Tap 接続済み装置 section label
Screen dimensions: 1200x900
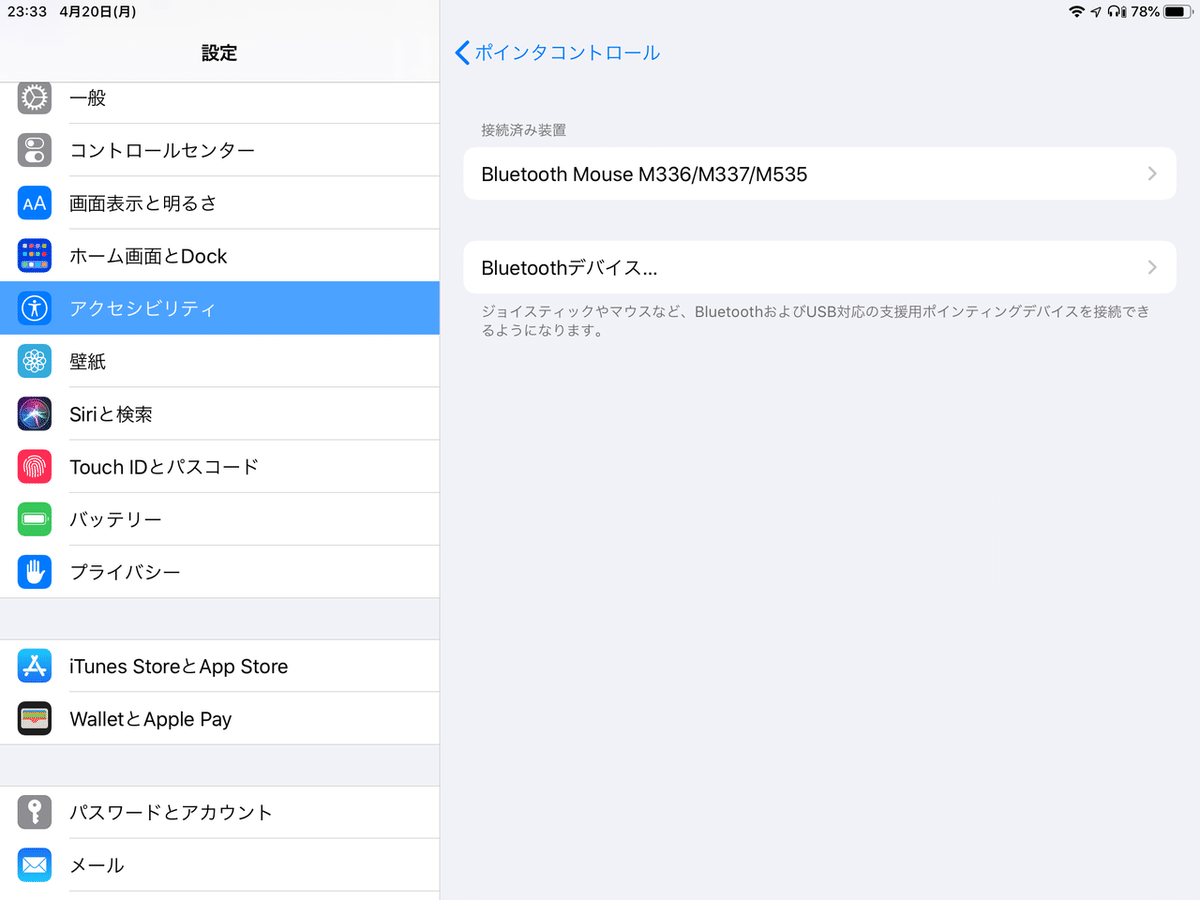coord(524,130)
